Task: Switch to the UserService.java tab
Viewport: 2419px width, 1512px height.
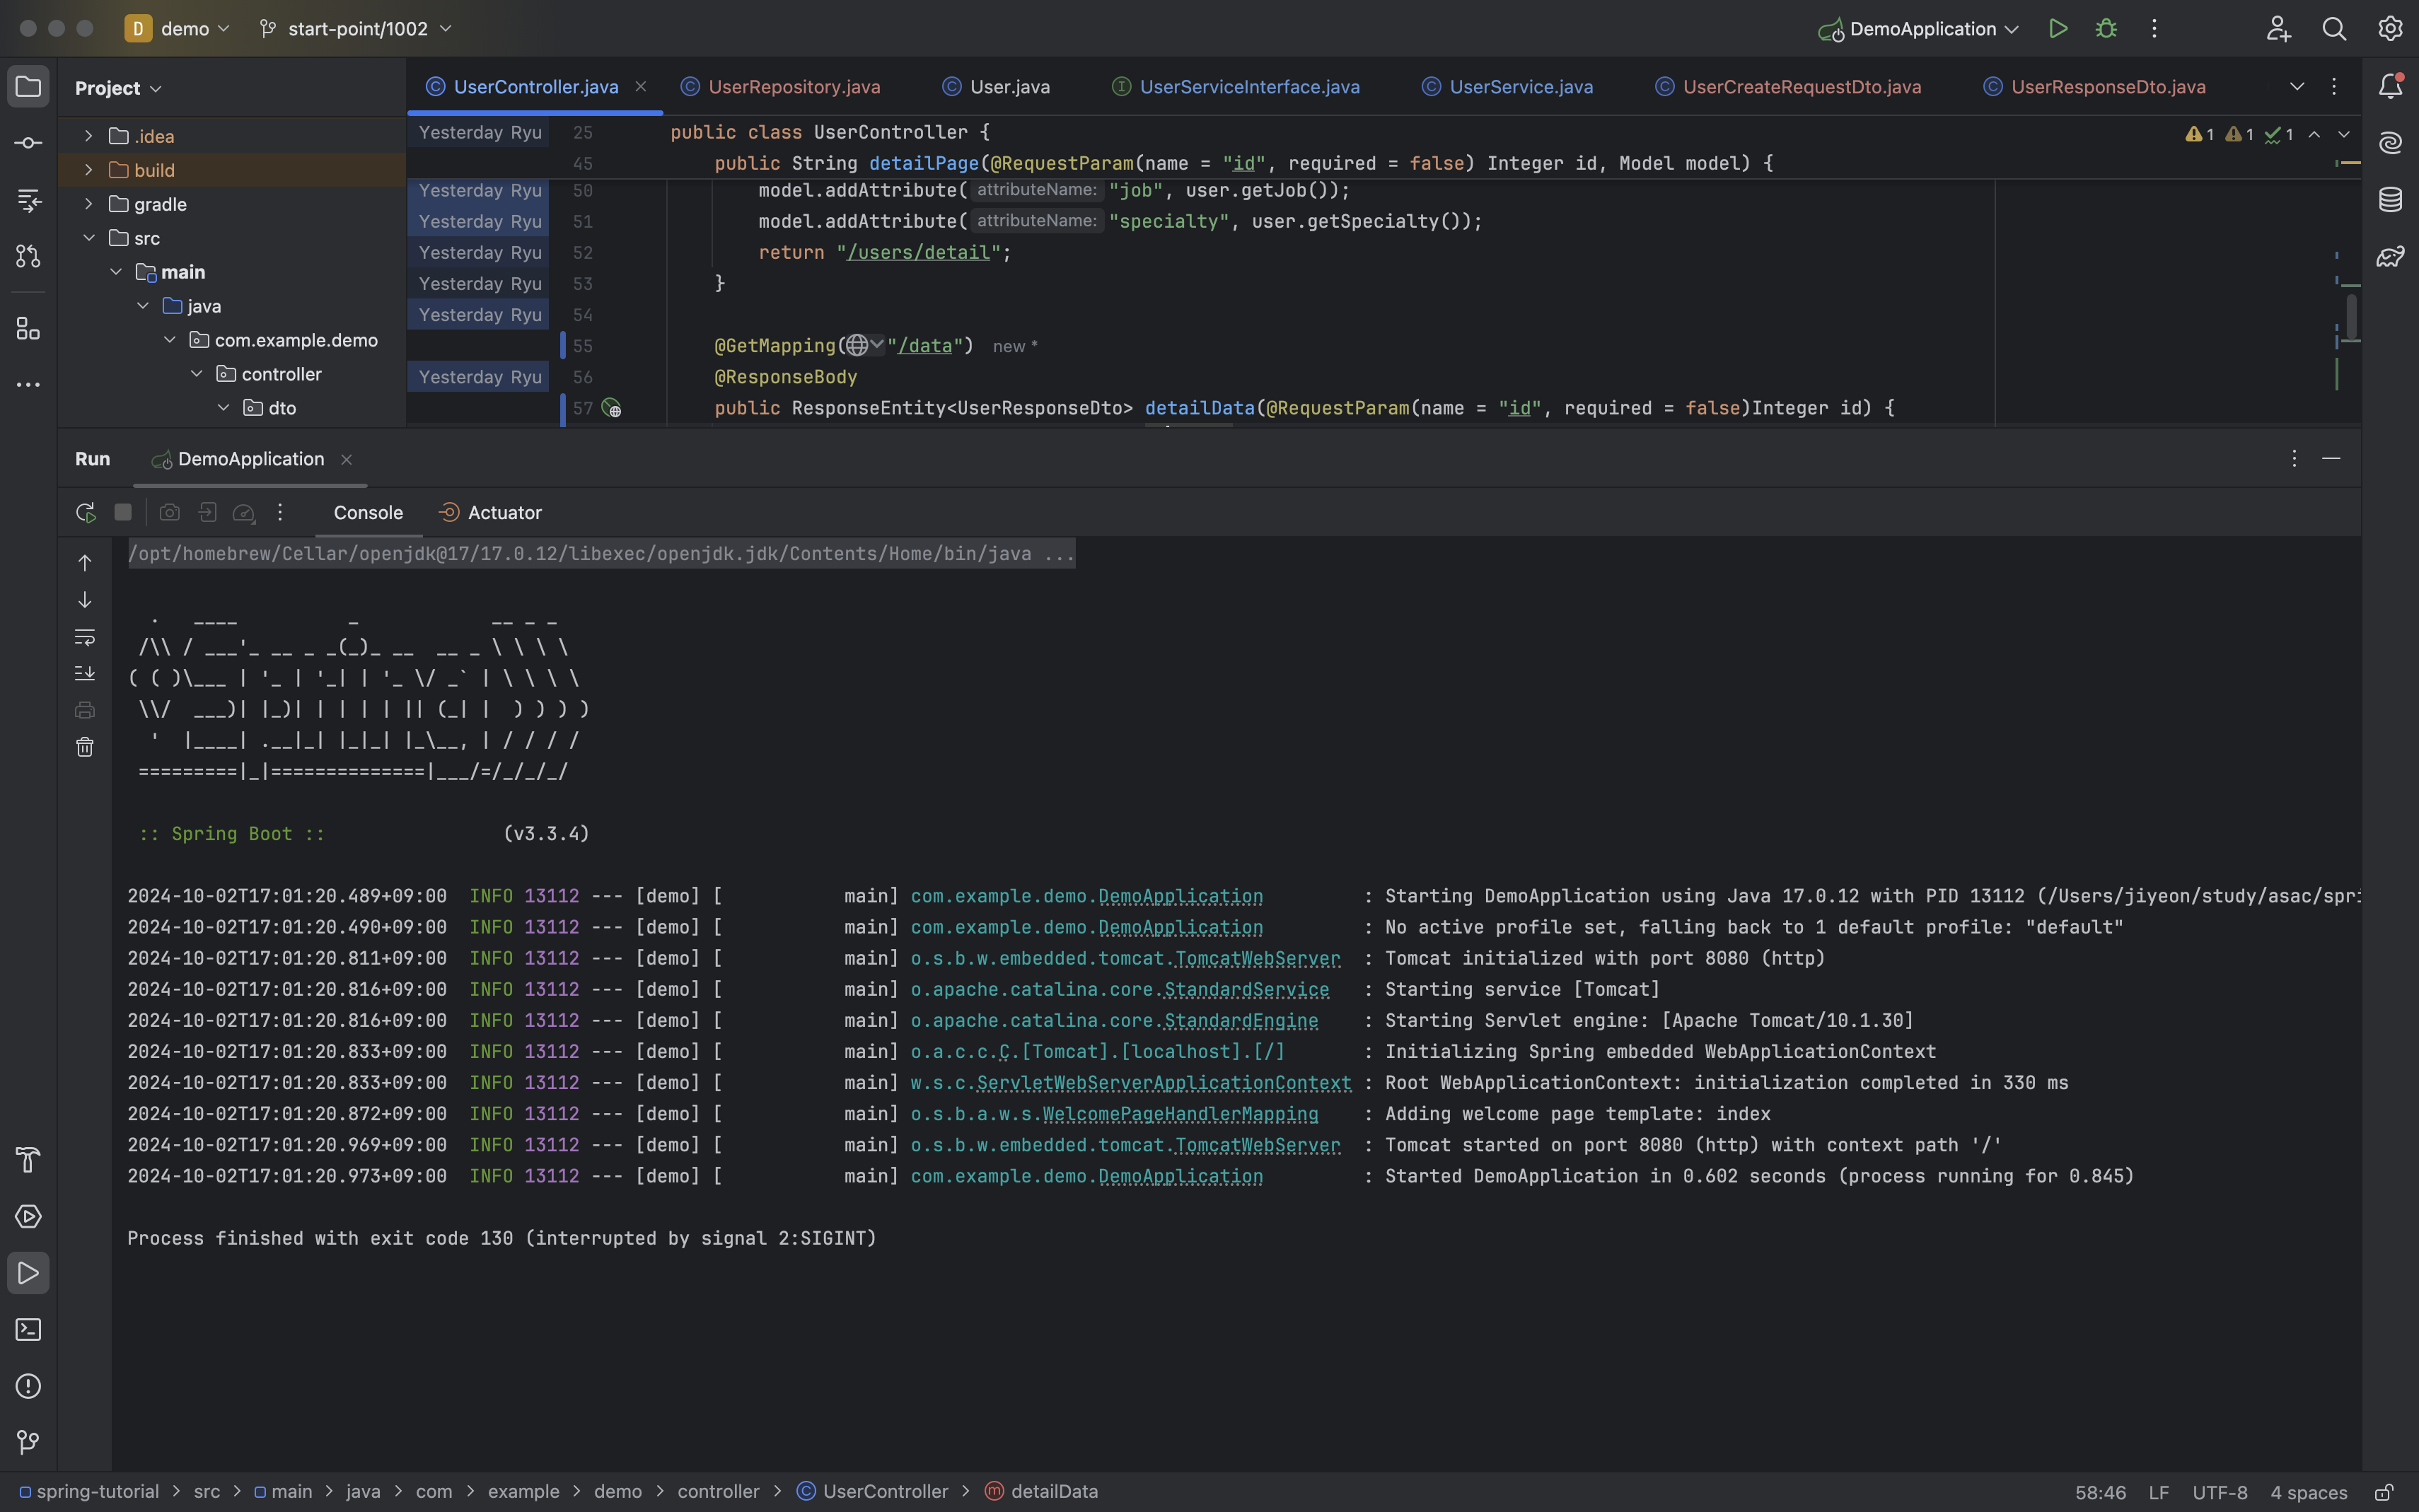Action: (1519, 87)
